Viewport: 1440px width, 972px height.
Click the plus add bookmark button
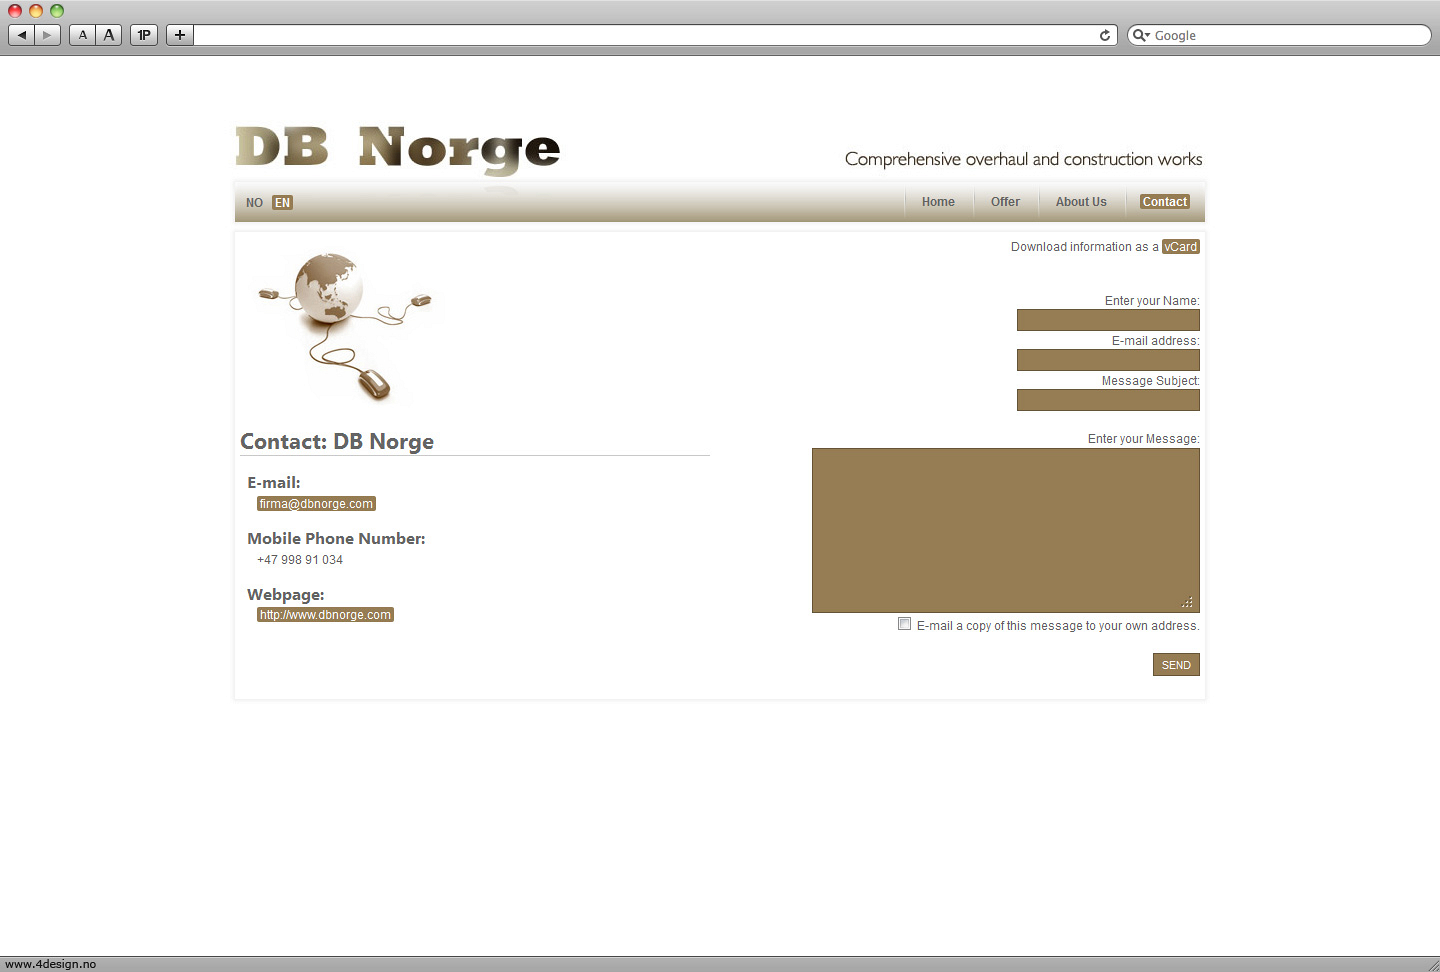(x=180, y=35)
